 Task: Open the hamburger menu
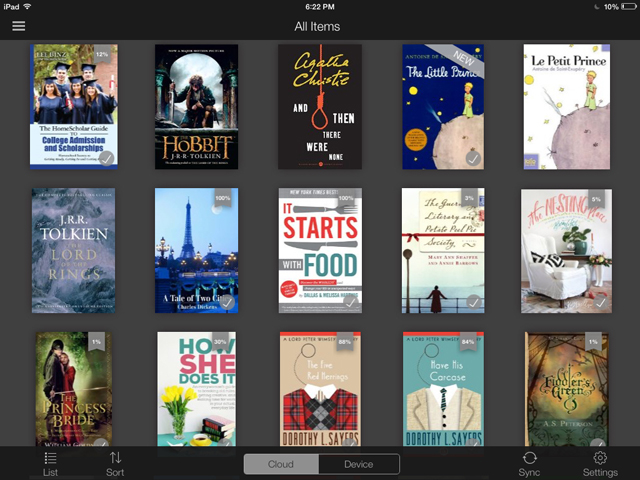19,26
